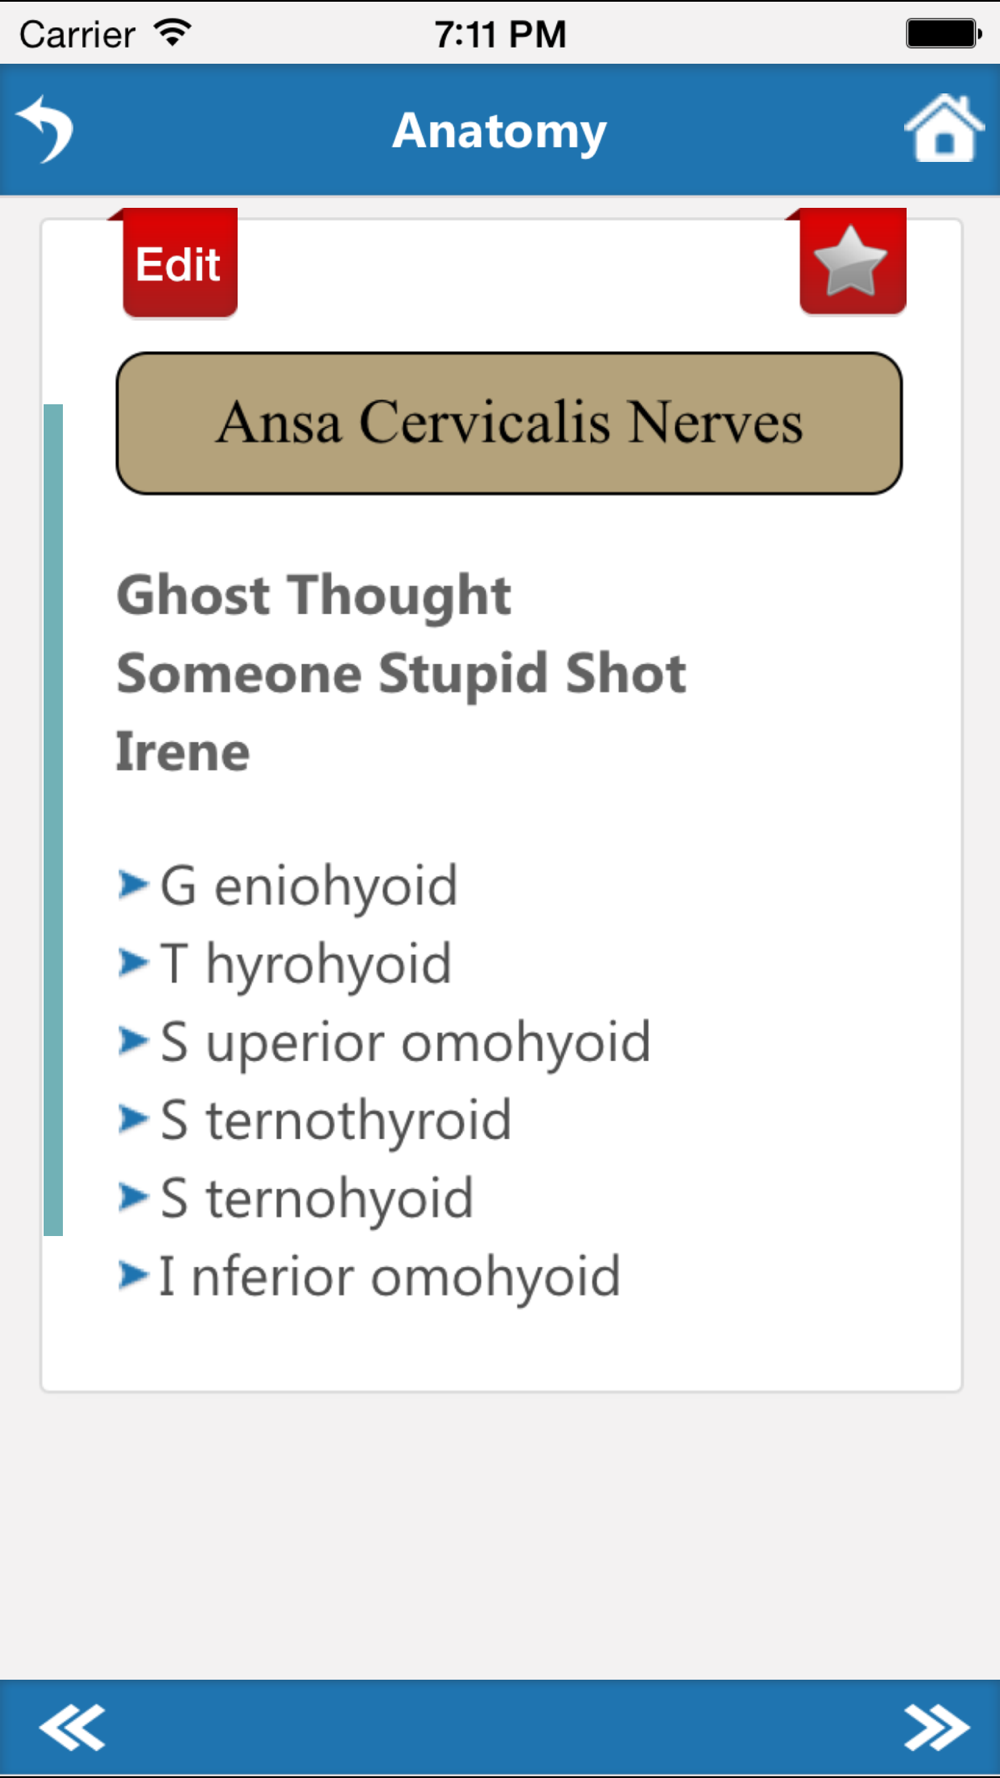The width and height of the screenshot is (1000, 1778).
Task: Go to home screen via house icon
Action: coord(944,128)
